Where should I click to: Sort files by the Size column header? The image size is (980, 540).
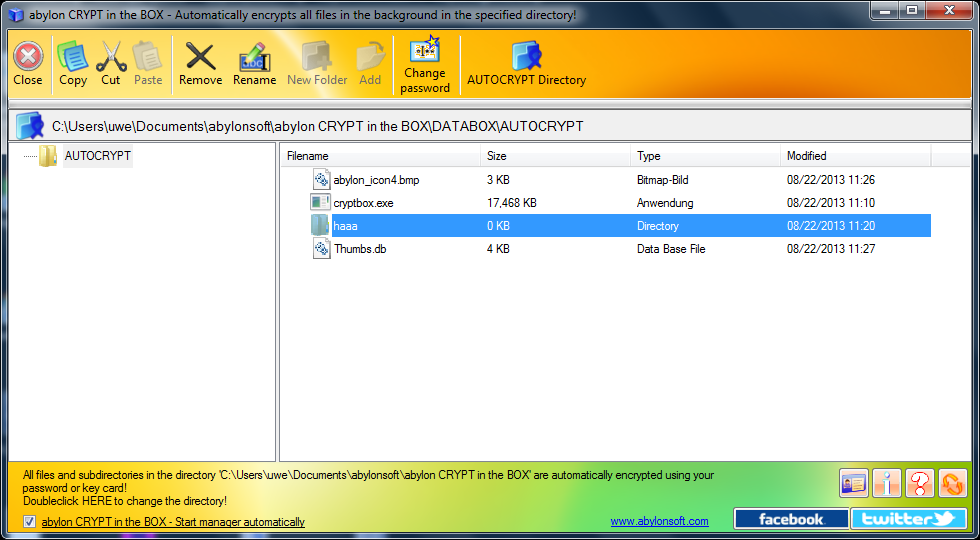[x=555, y=156]
